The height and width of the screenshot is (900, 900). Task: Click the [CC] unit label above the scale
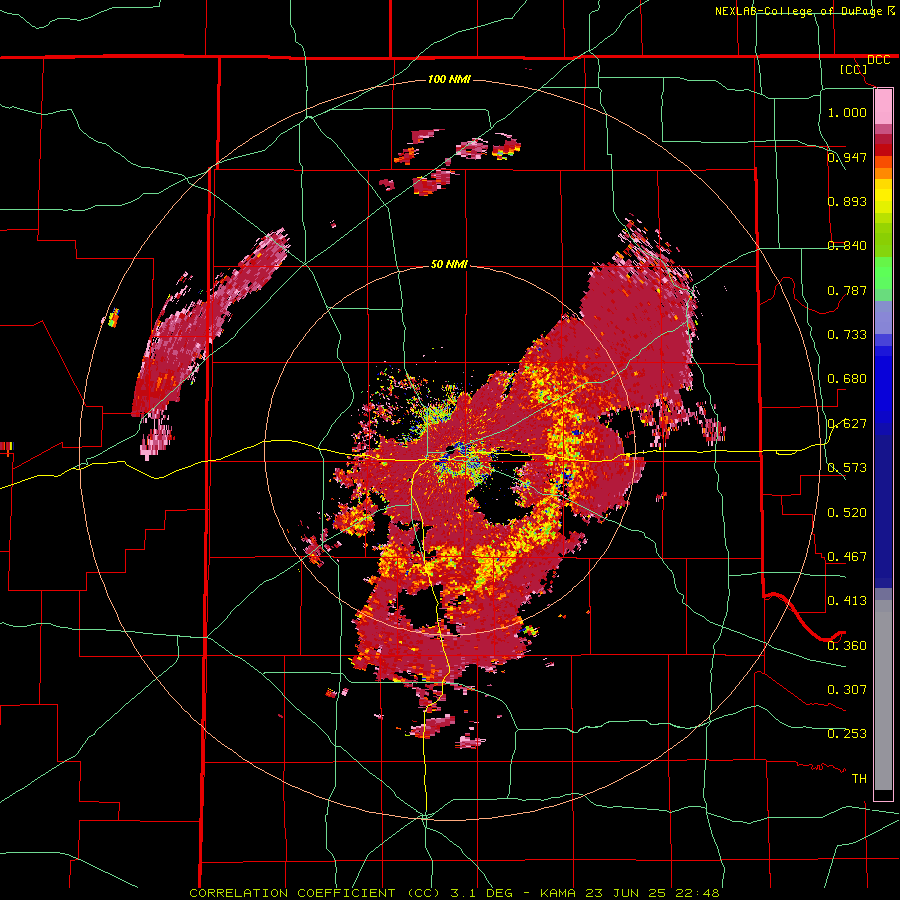coord(854,69)
